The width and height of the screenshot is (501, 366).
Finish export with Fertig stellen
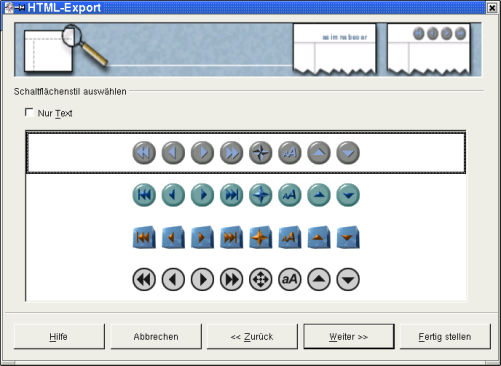point(445,337)
